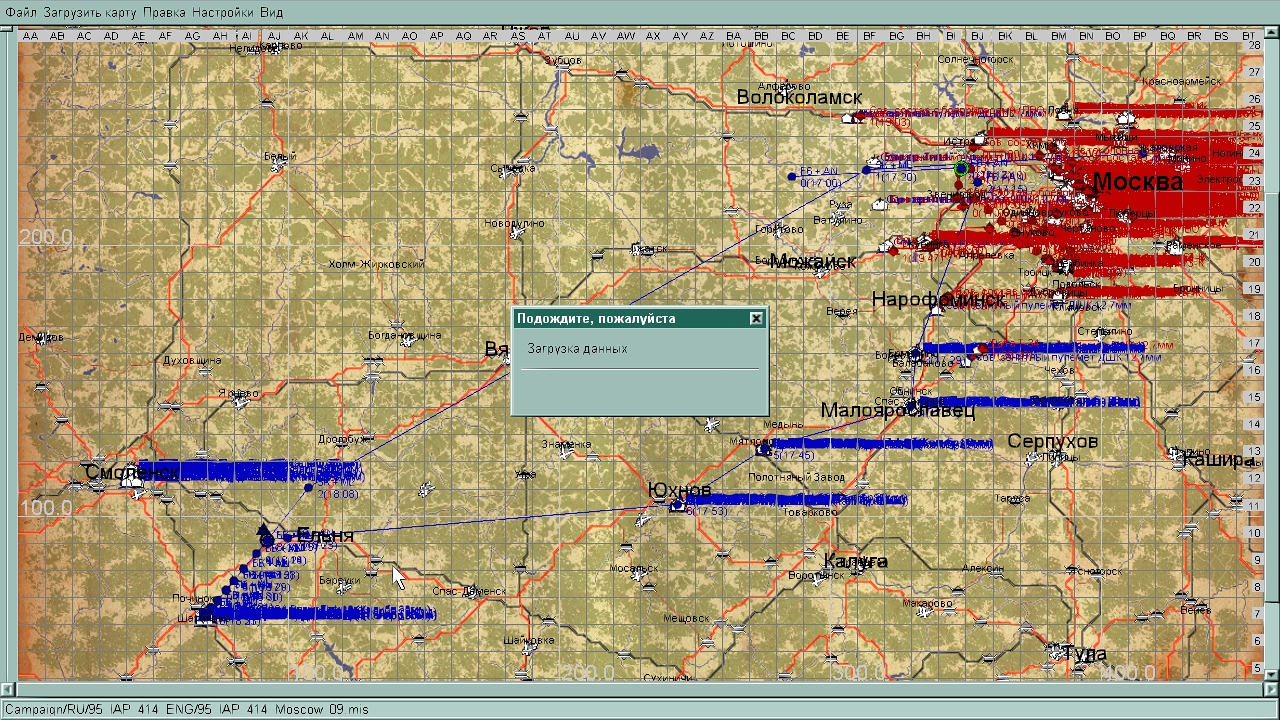Click the Нарофоминск city label
The image size is (1280, 720).
tap(938, 299)
